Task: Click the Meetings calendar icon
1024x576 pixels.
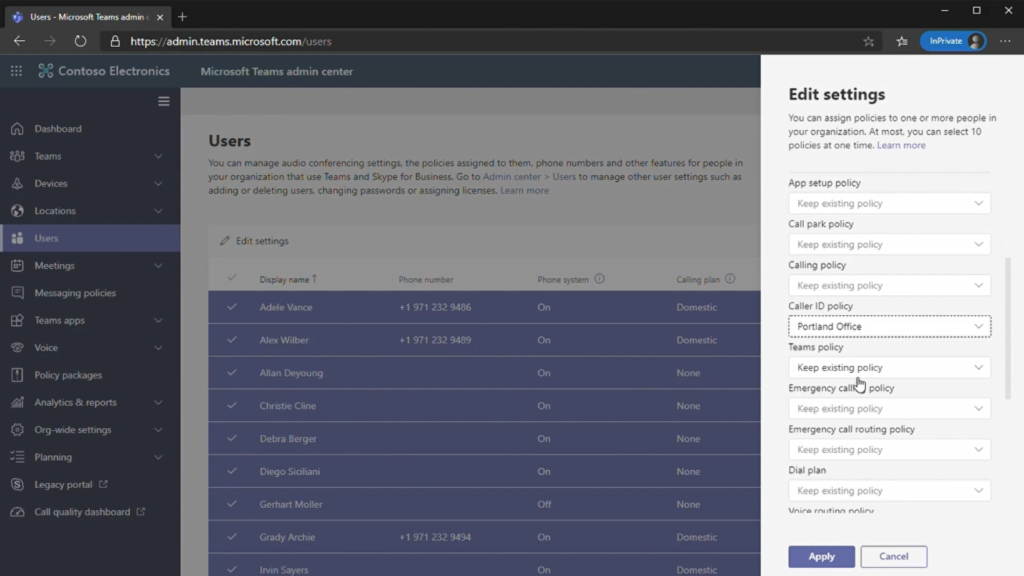Action: 17,266
